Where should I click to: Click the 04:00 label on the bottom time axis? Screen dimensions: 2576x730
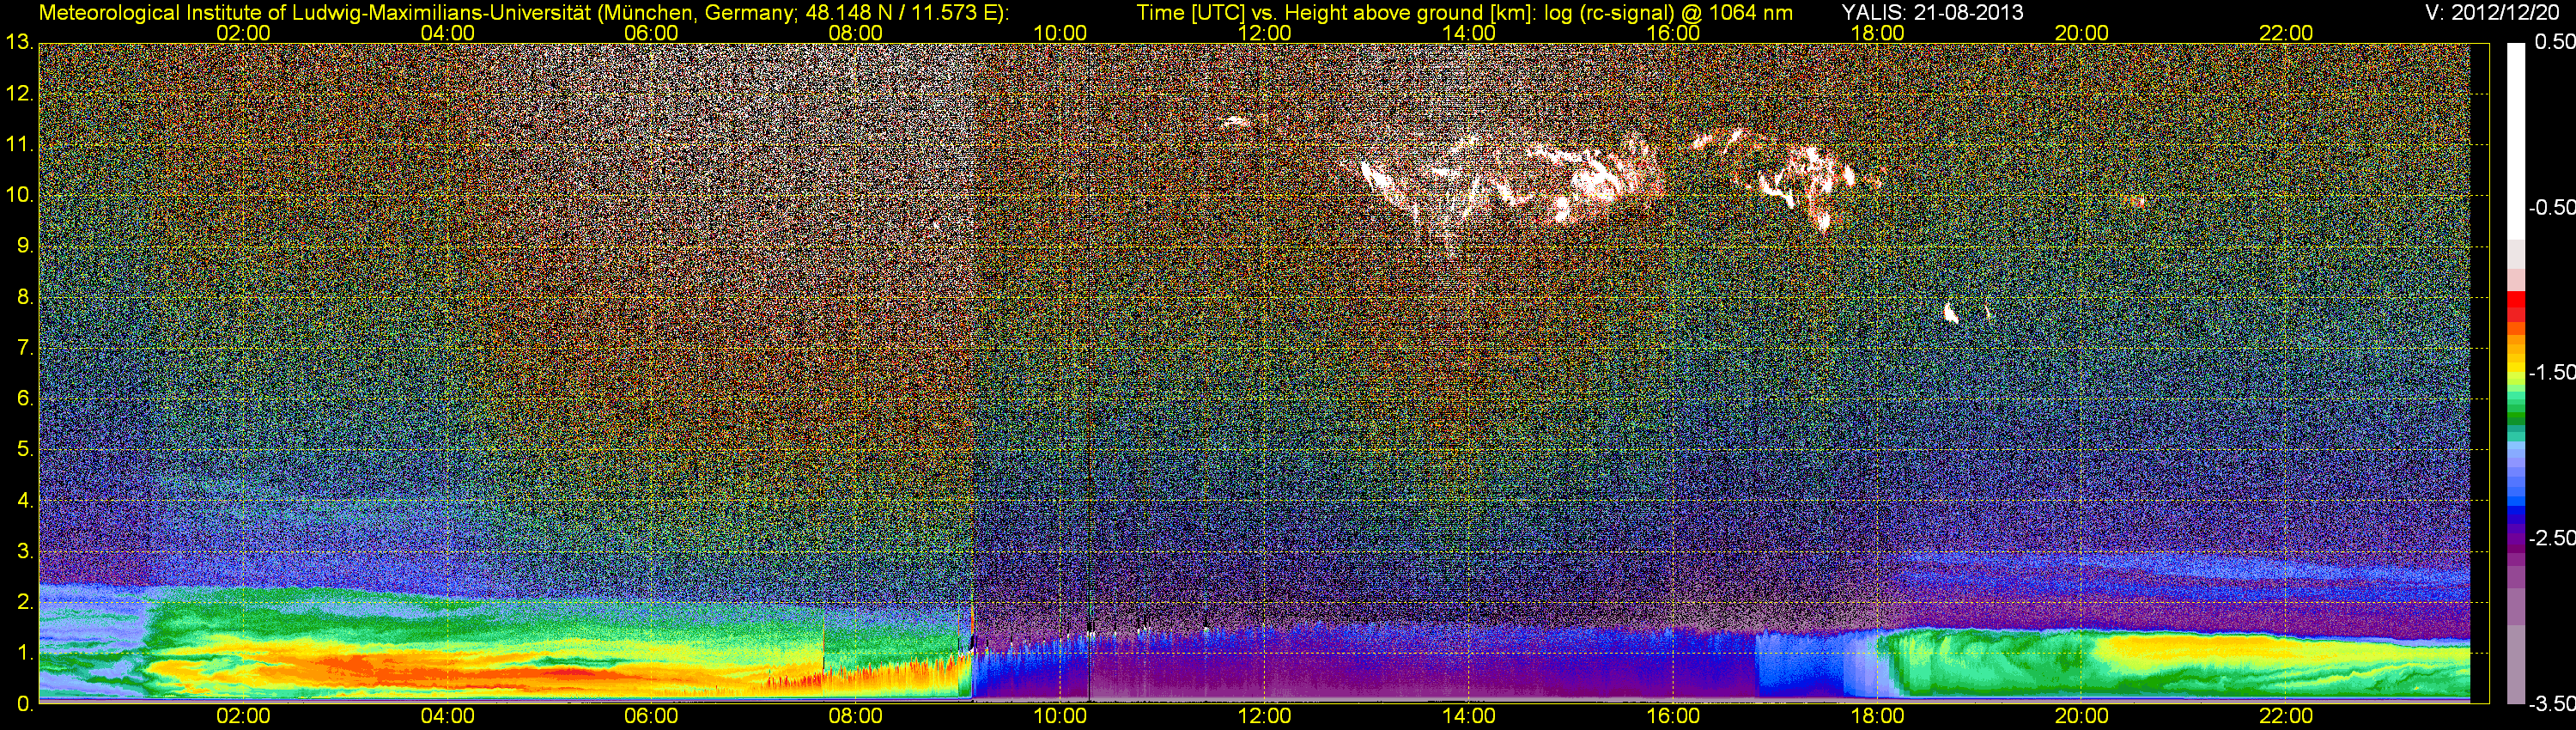[447, 716]
